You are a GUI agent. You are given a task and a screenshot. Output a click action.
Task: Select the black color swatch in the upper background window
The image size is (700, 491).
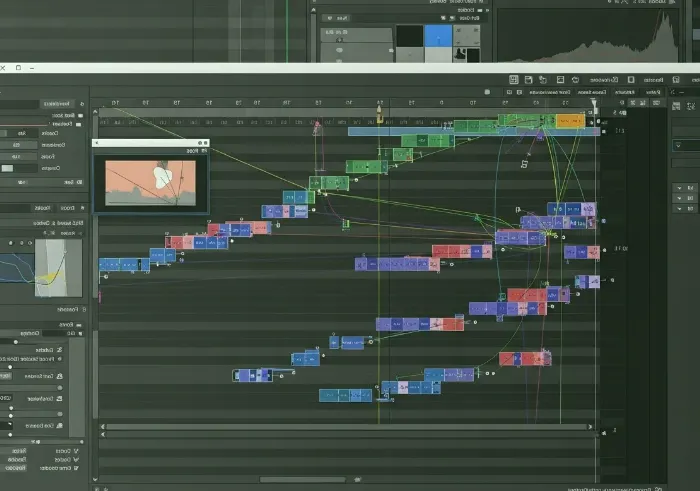[x=409, y=36]
